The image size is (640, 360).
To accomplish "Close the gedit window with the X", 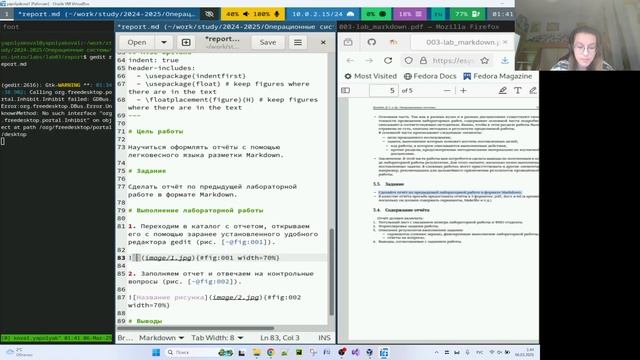I will [x=323, y=42].
